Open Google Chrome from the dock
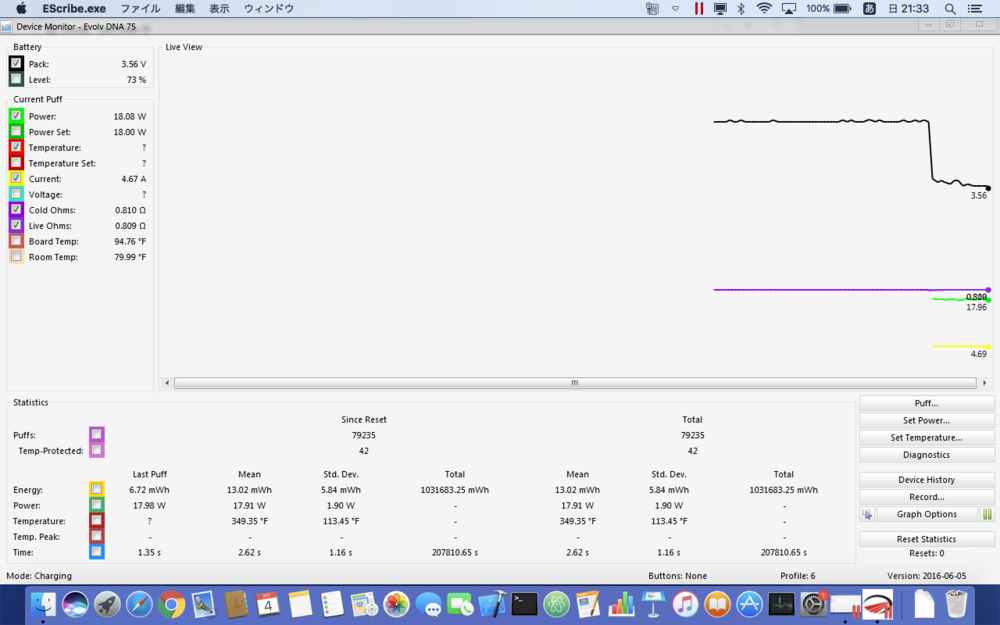 (172, 603)
